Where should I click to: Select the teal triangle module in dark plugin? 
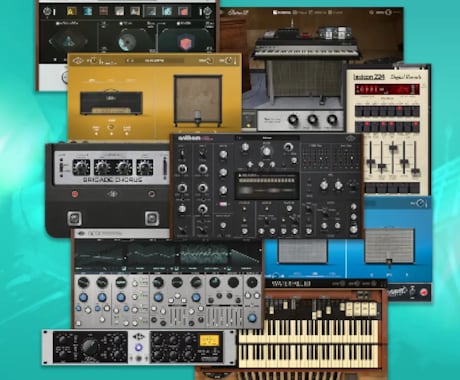[69, 41]
